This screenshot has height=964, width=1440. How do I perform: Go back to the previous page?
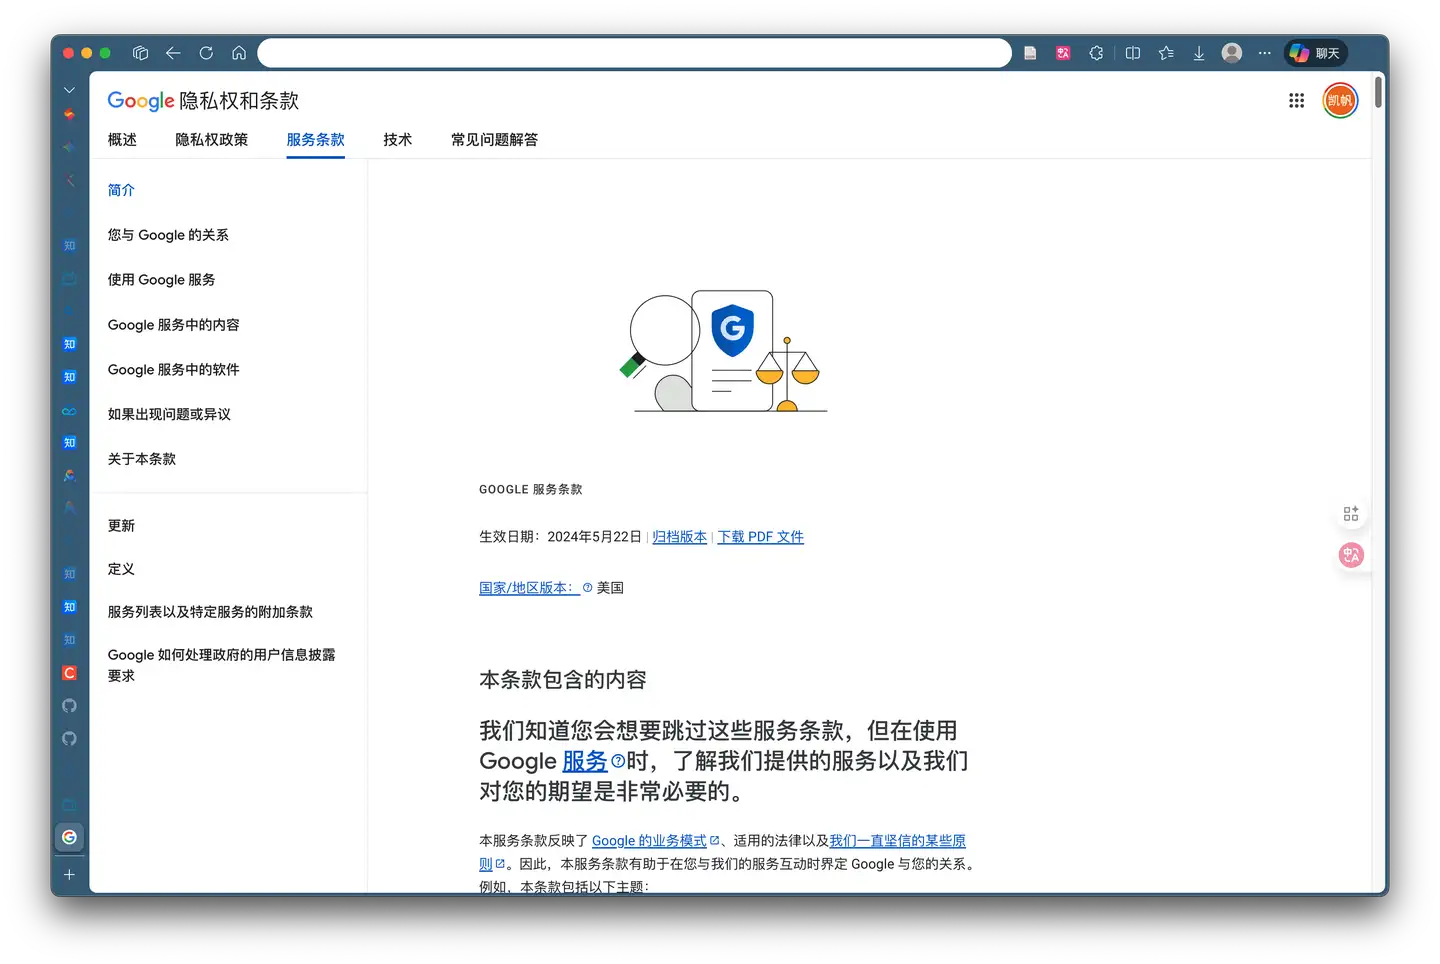coord(173,53)
